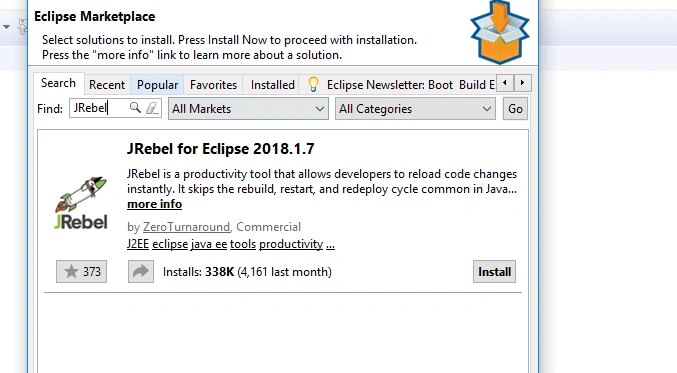Show previous tabs with left arrow
The height and width of the screenshot is (373, 677).
pos(505,82)
